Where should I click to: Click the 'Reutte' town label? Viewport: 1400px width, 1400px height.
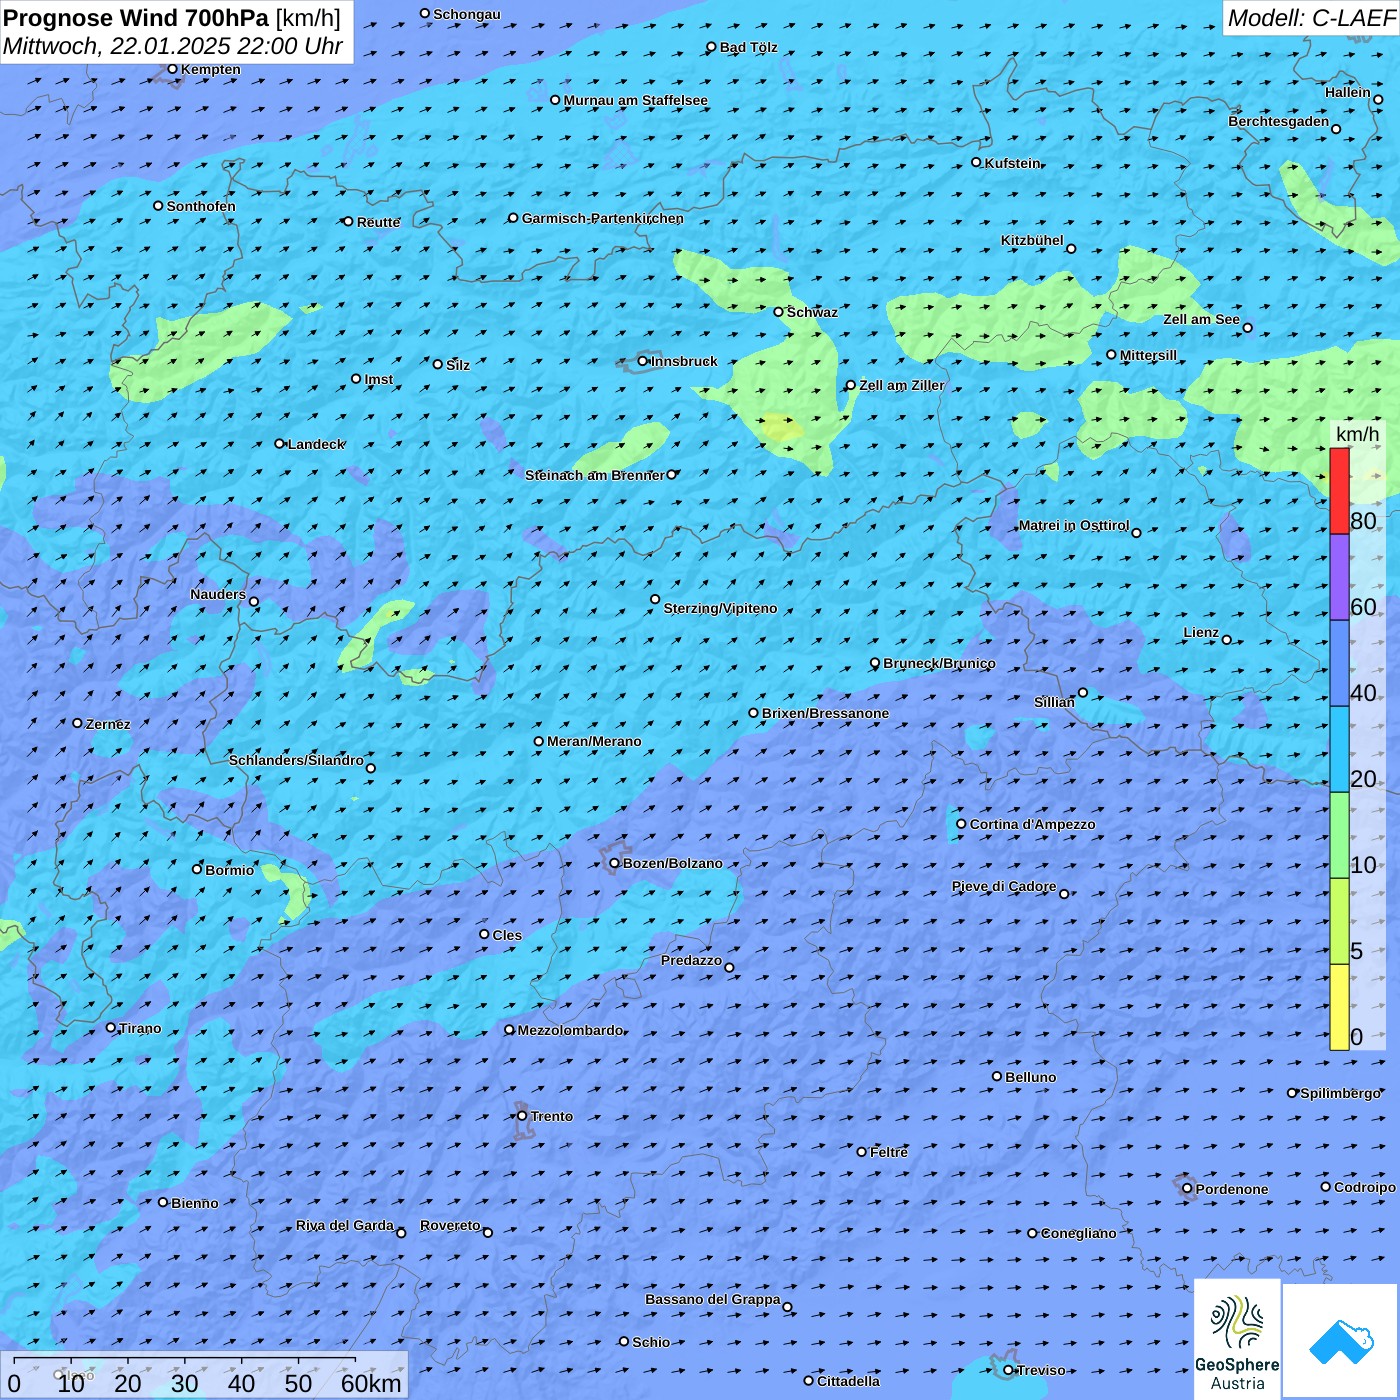tap(379, 222)
